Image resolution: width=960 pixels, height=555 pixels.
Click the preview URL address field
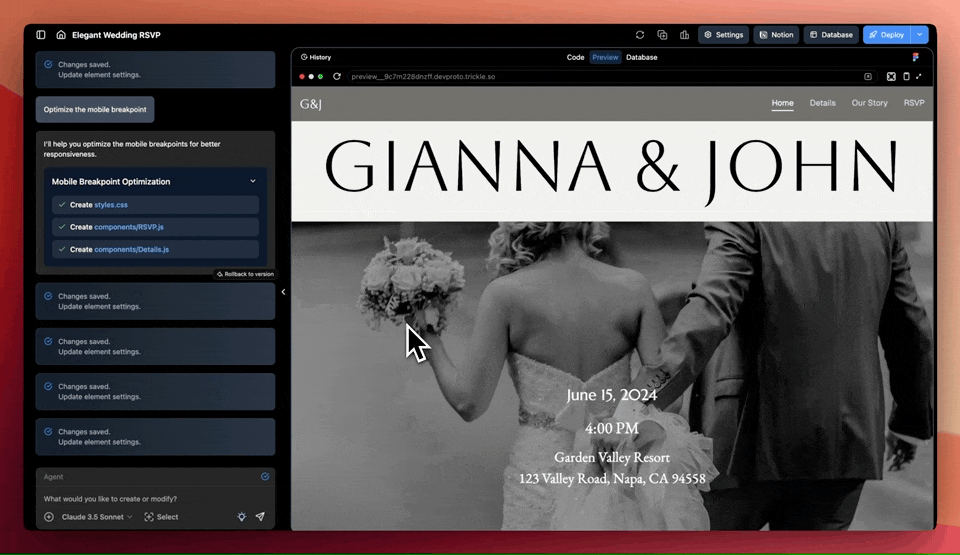611,77
